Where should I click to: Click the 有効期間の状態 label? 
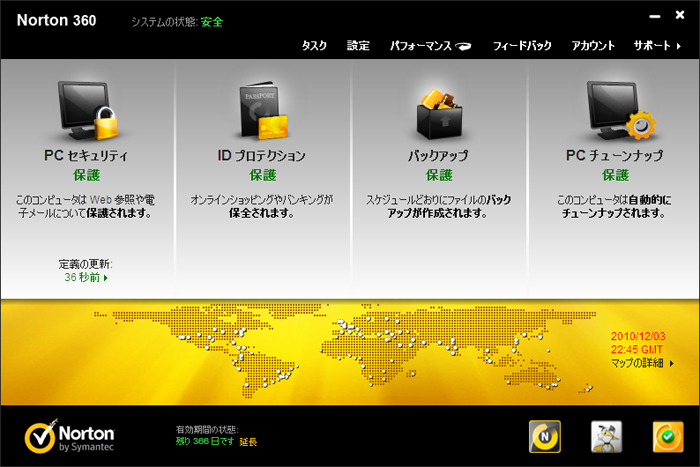point(207,430)
